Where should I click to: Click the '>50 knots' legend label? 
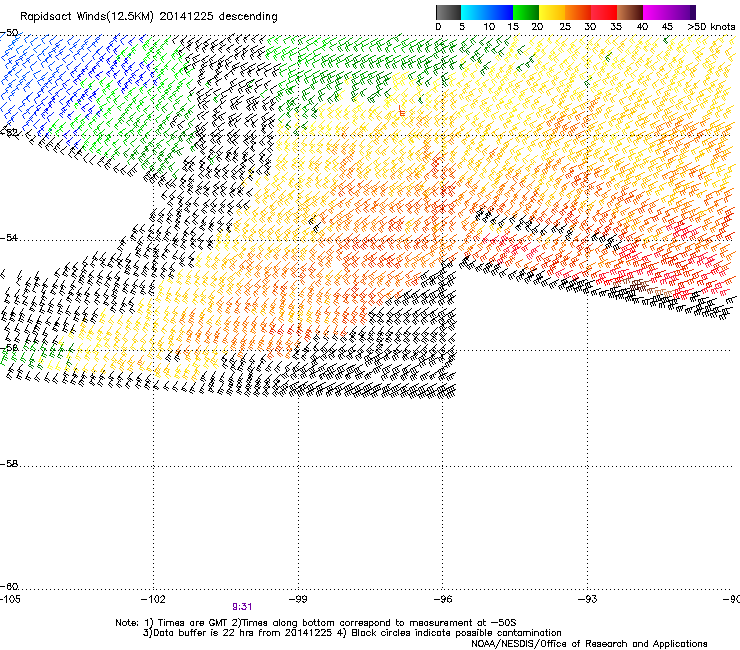pos(711,27)
